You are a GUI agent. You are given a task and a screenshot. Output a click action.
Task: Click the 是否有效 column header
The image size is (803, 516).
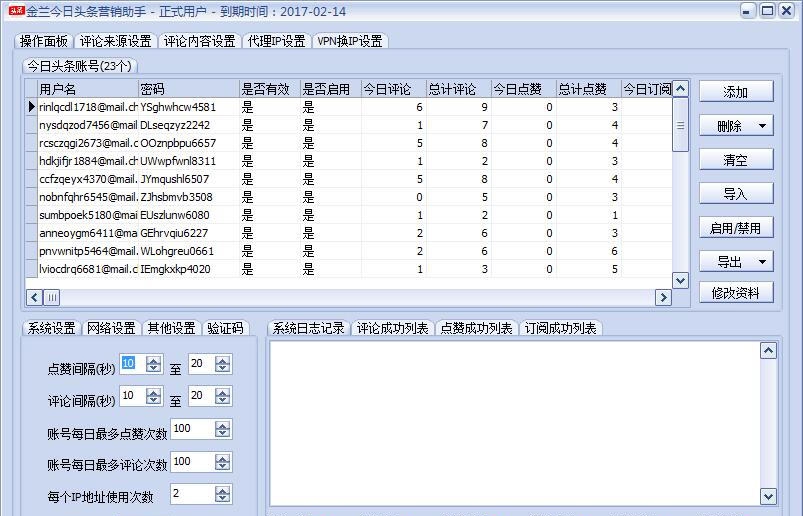(270, 89)
